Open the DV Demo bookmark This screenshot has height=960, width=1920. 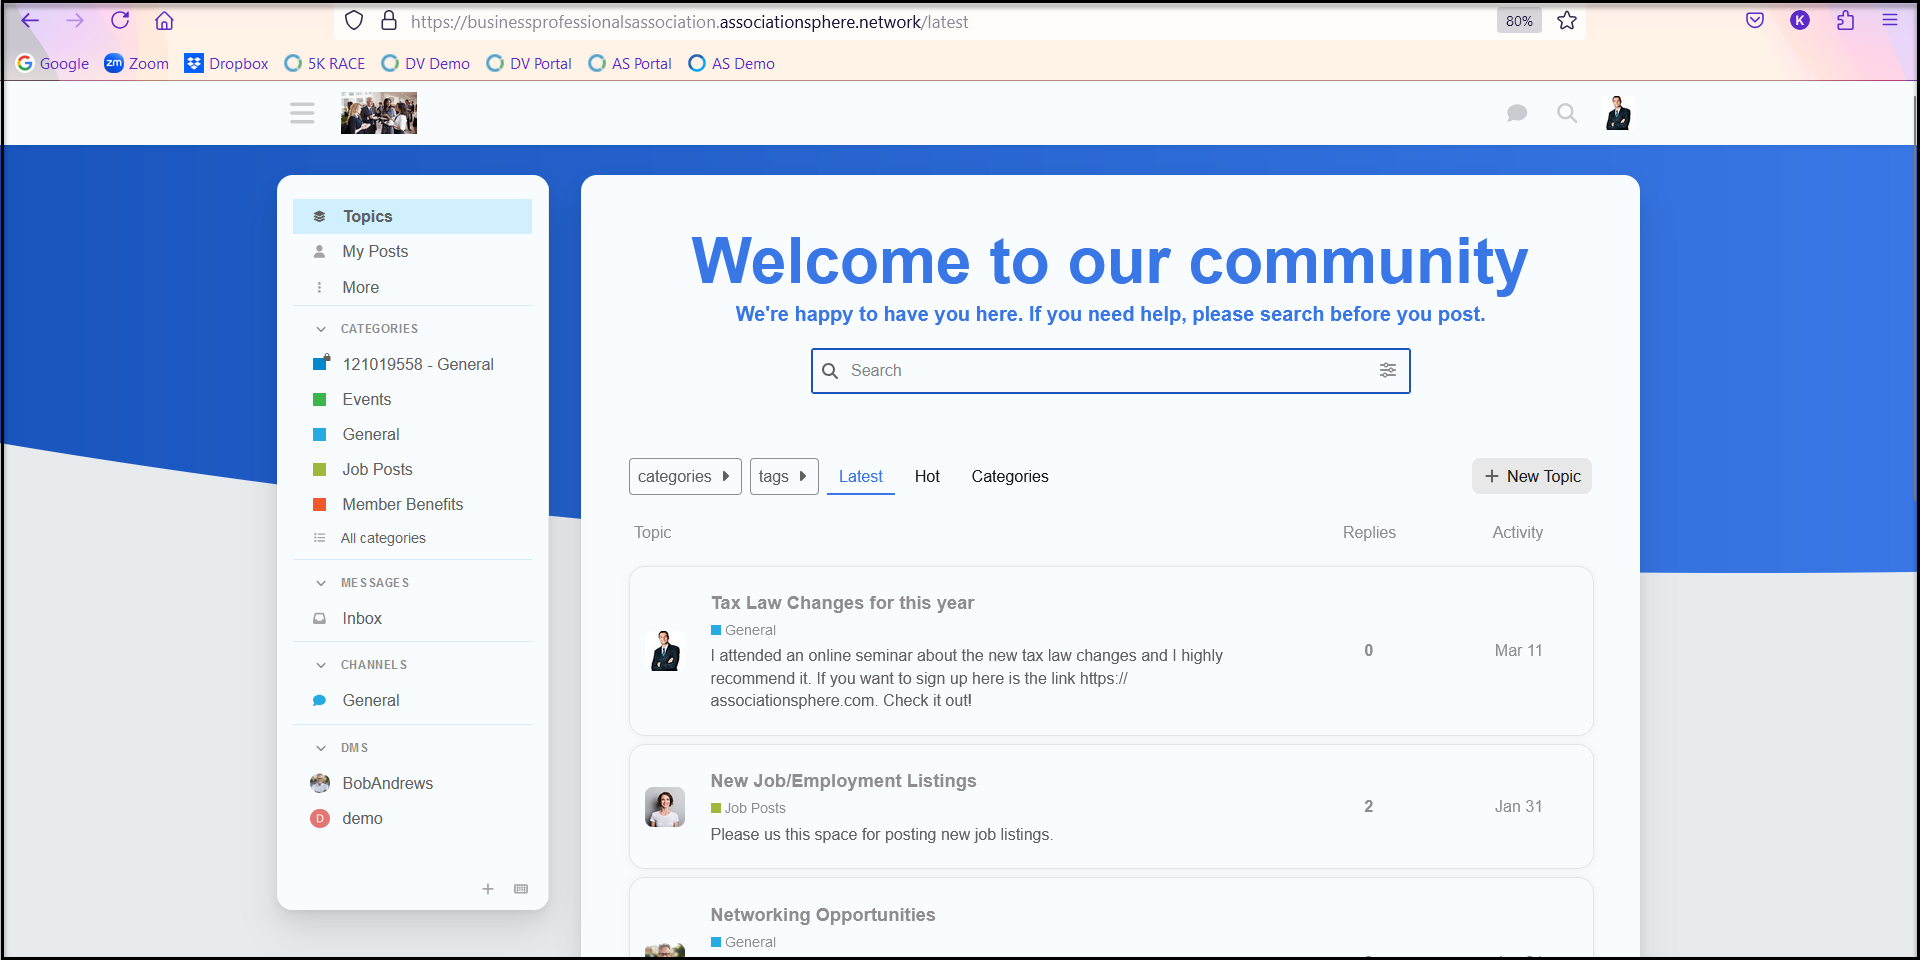(x=426, y=63)
